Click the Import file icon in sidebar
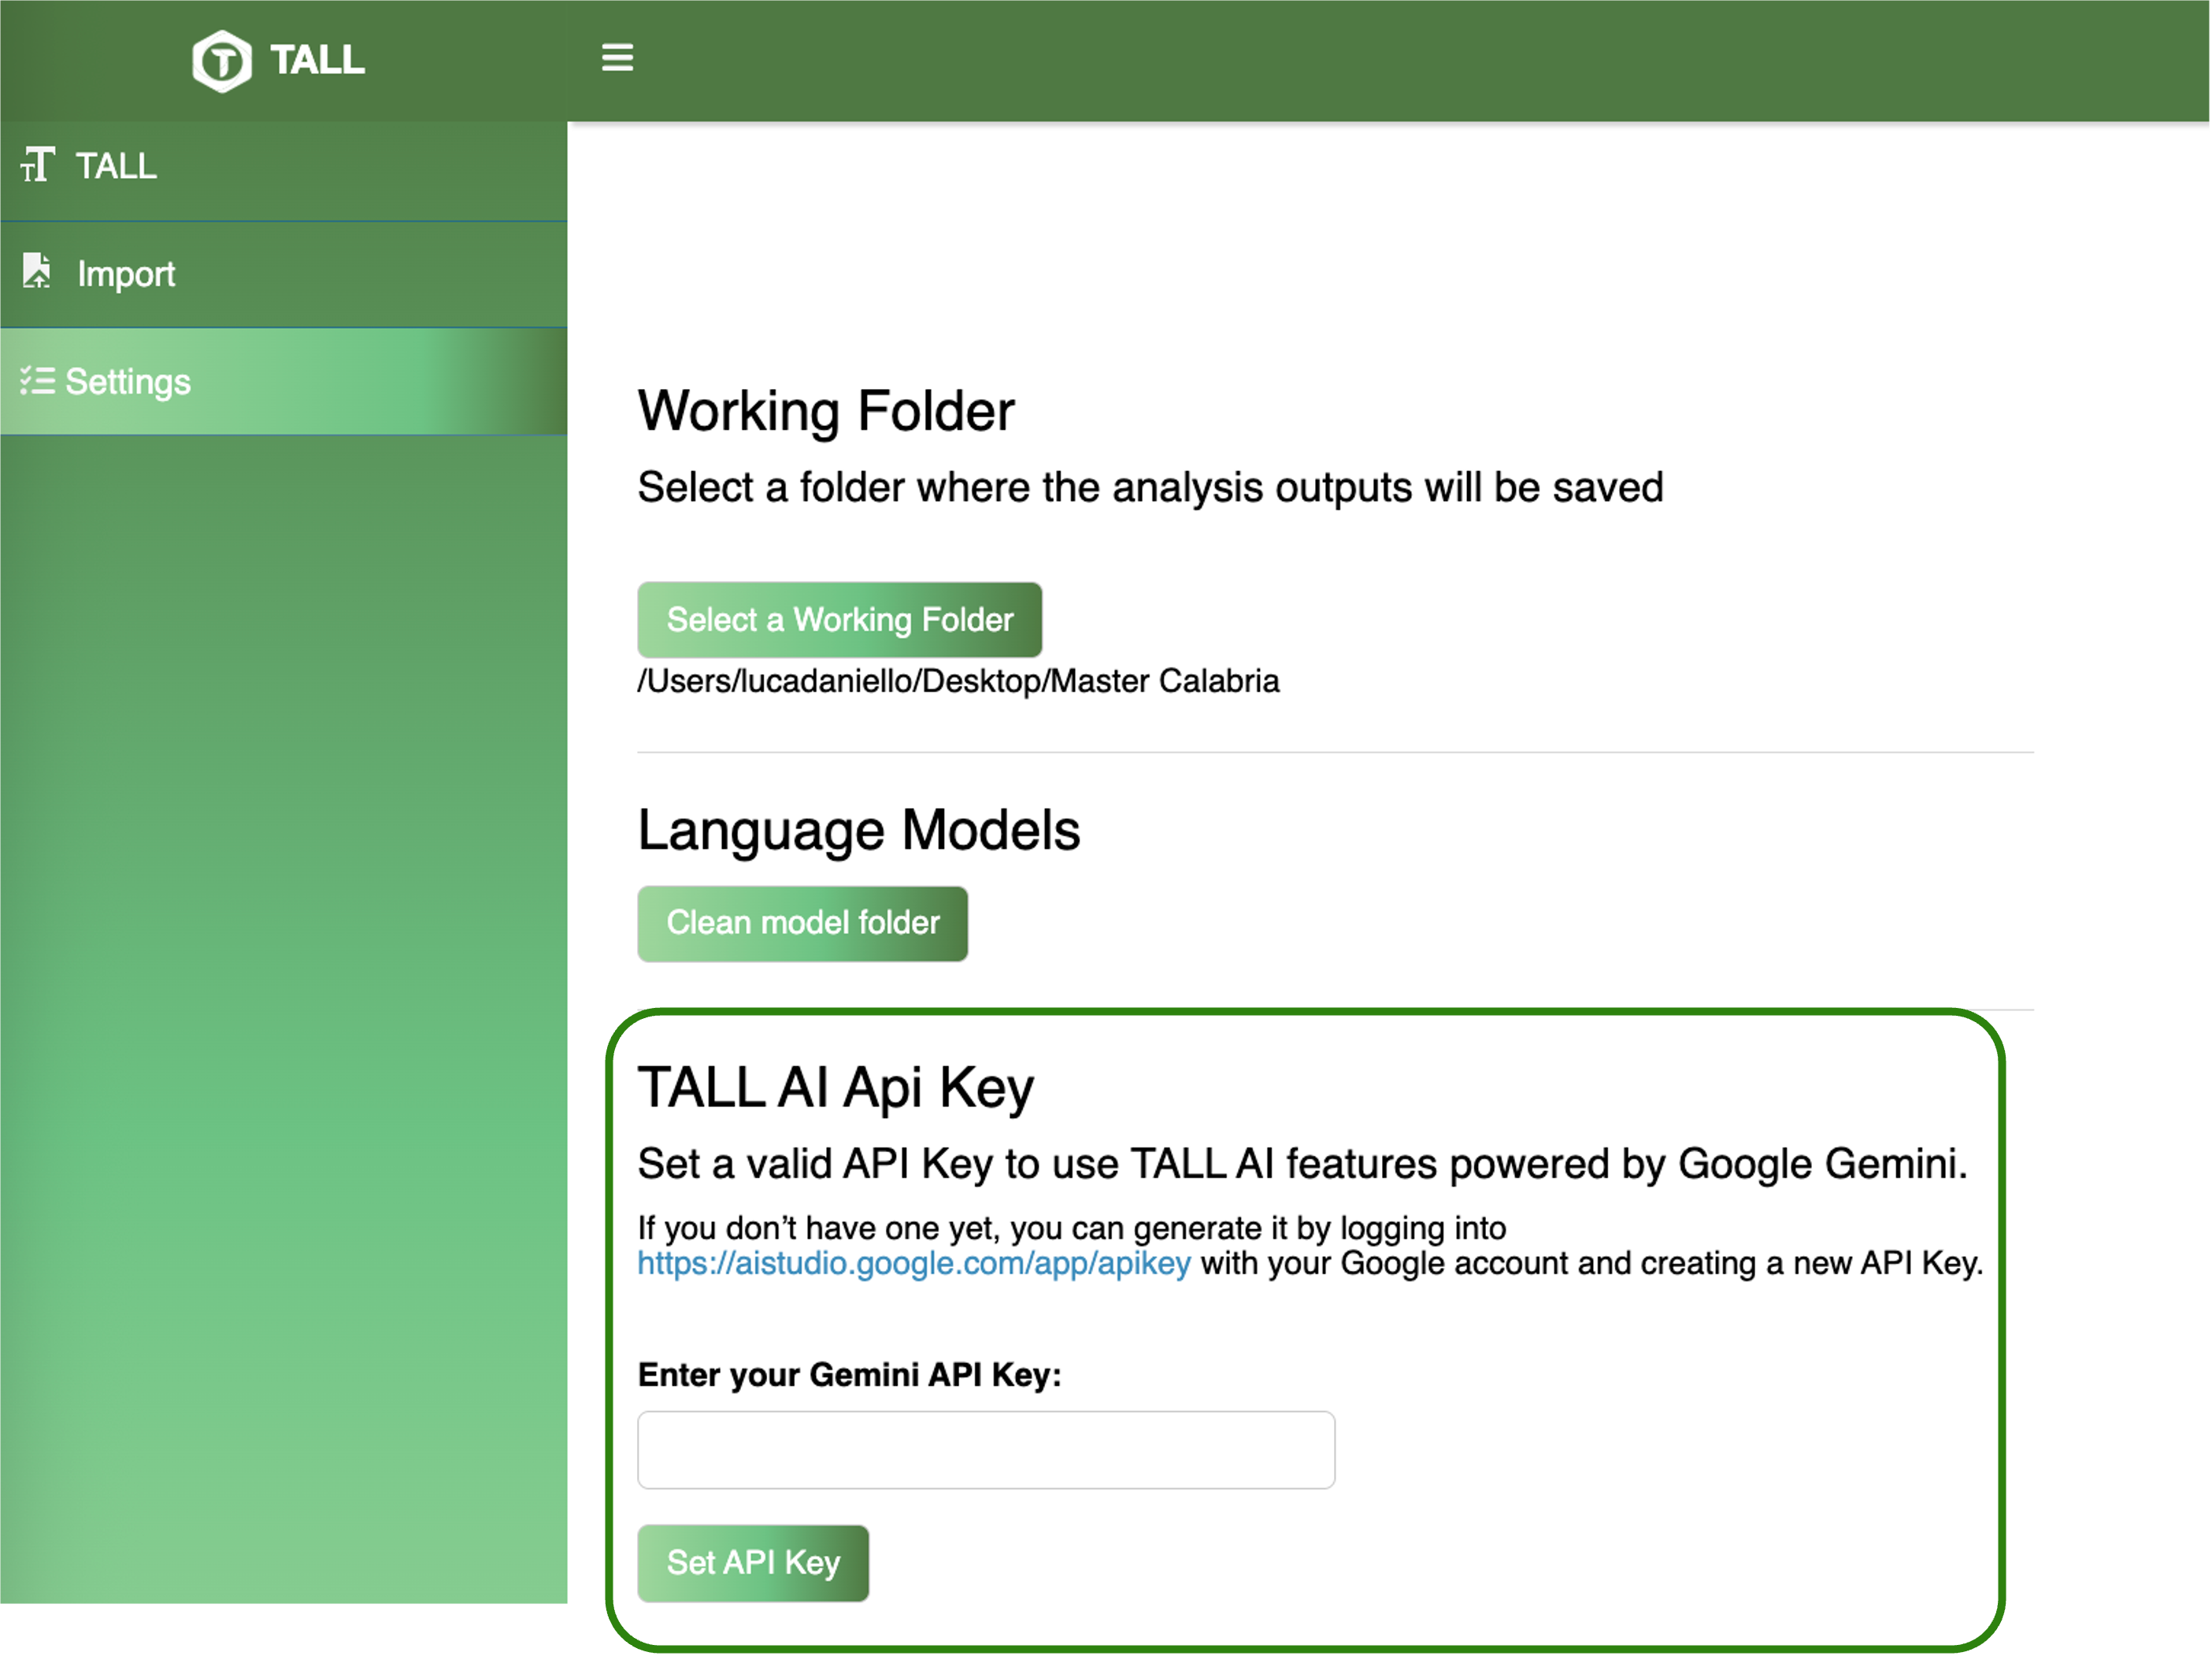2212x1656 pixels. coord(37,271)
